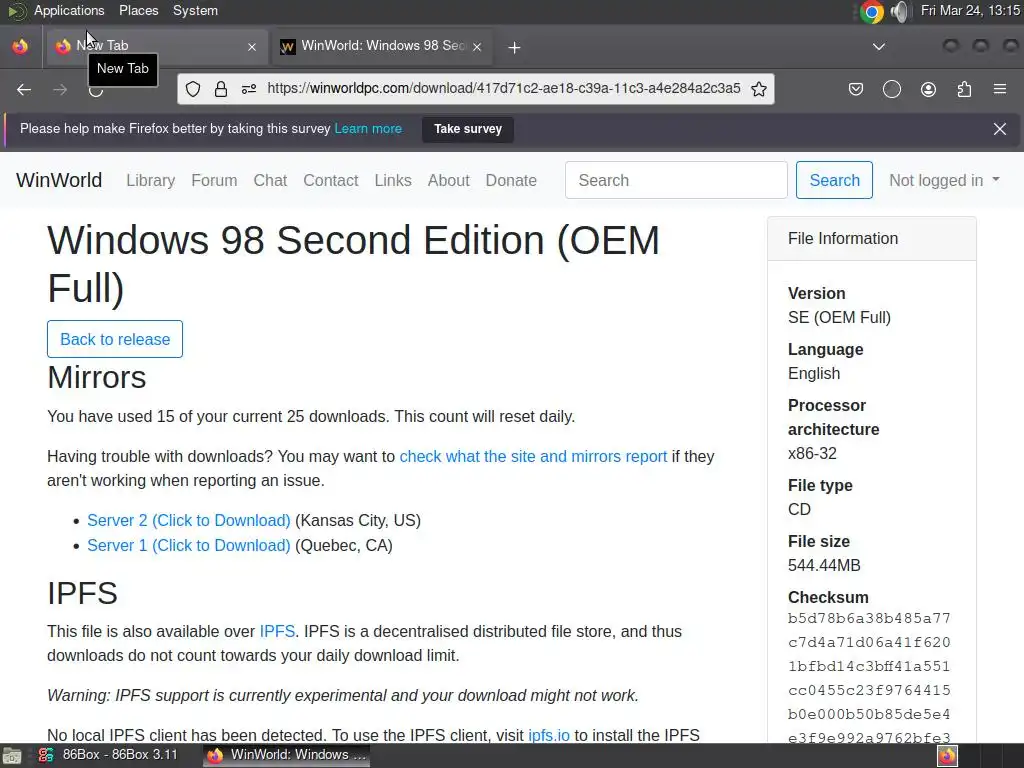
Task: Open the Save to Pocket icon
Action: point(856,89)
